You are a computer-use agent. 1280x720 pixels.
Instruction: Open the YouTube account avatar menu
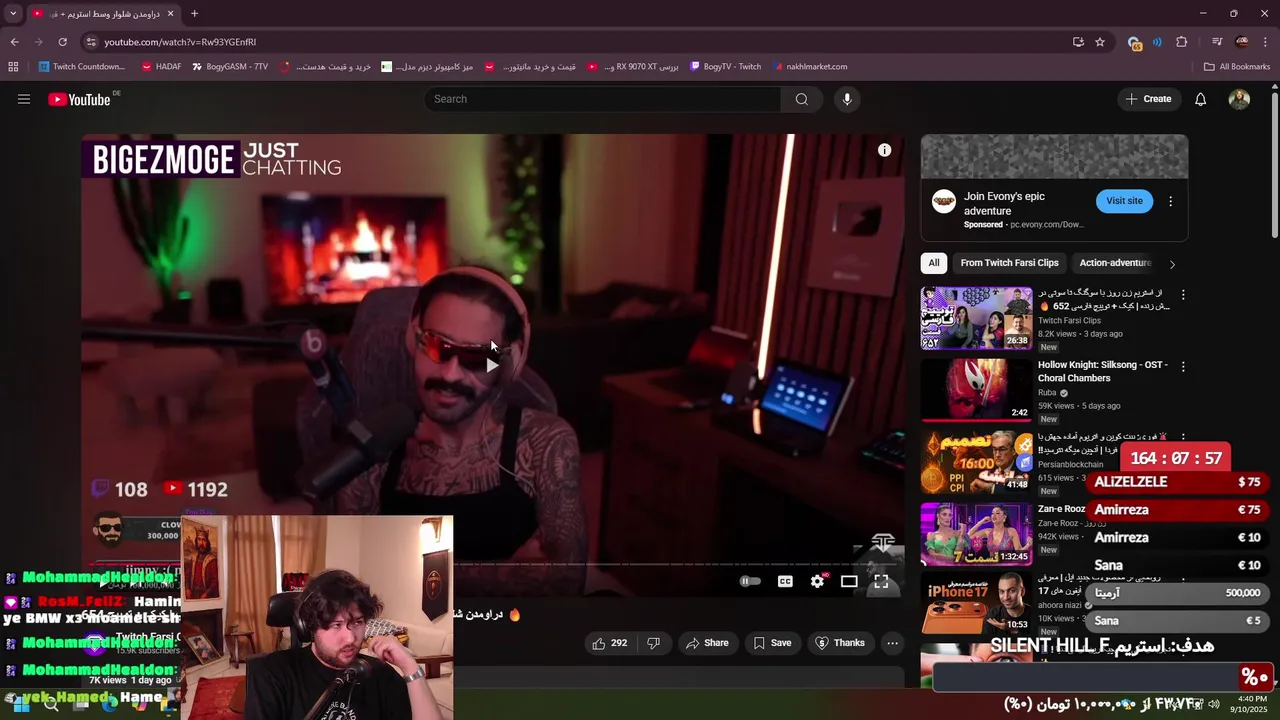[1239, 99]
